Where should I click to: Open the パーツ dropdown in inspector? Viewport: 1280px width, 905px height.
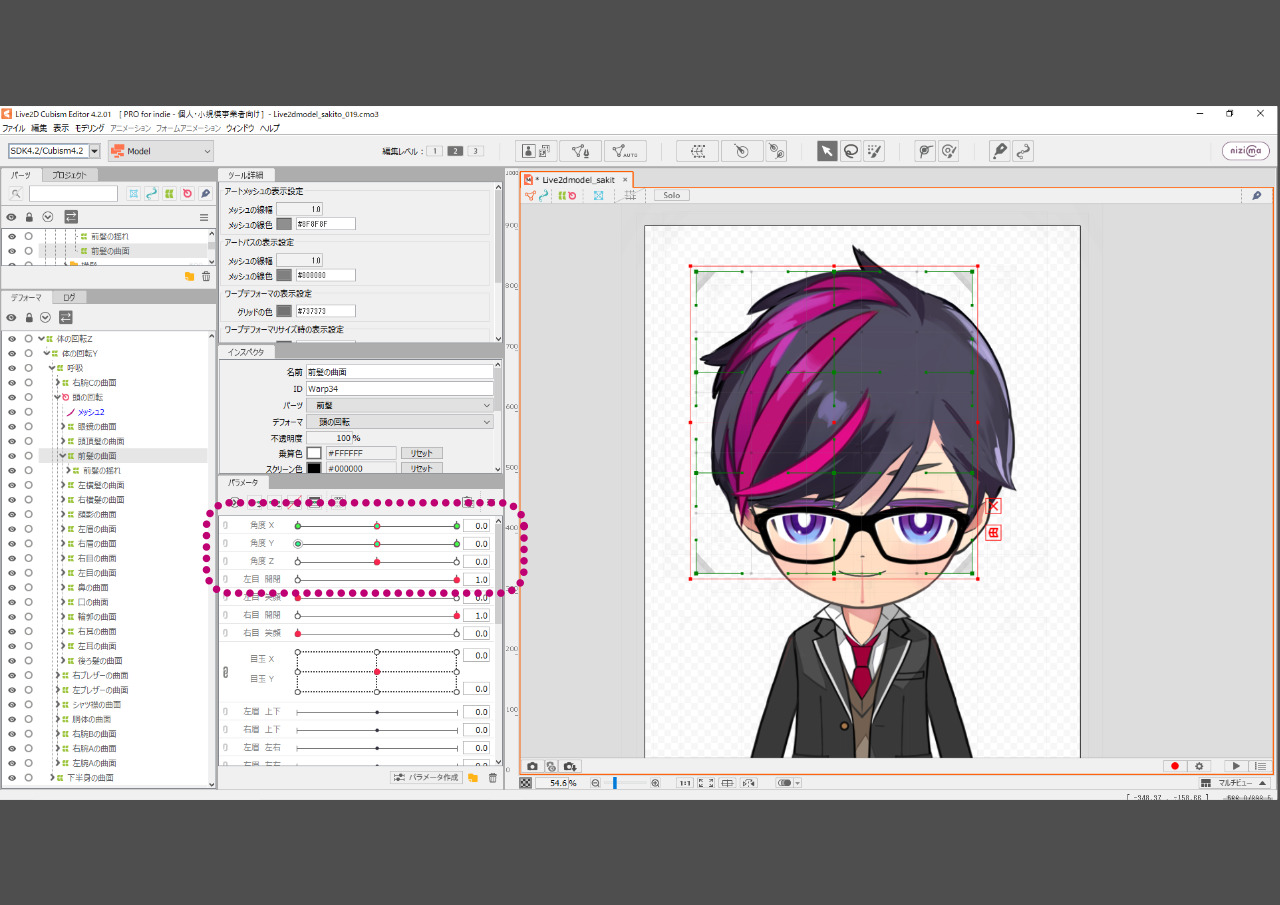pos(400,405)
